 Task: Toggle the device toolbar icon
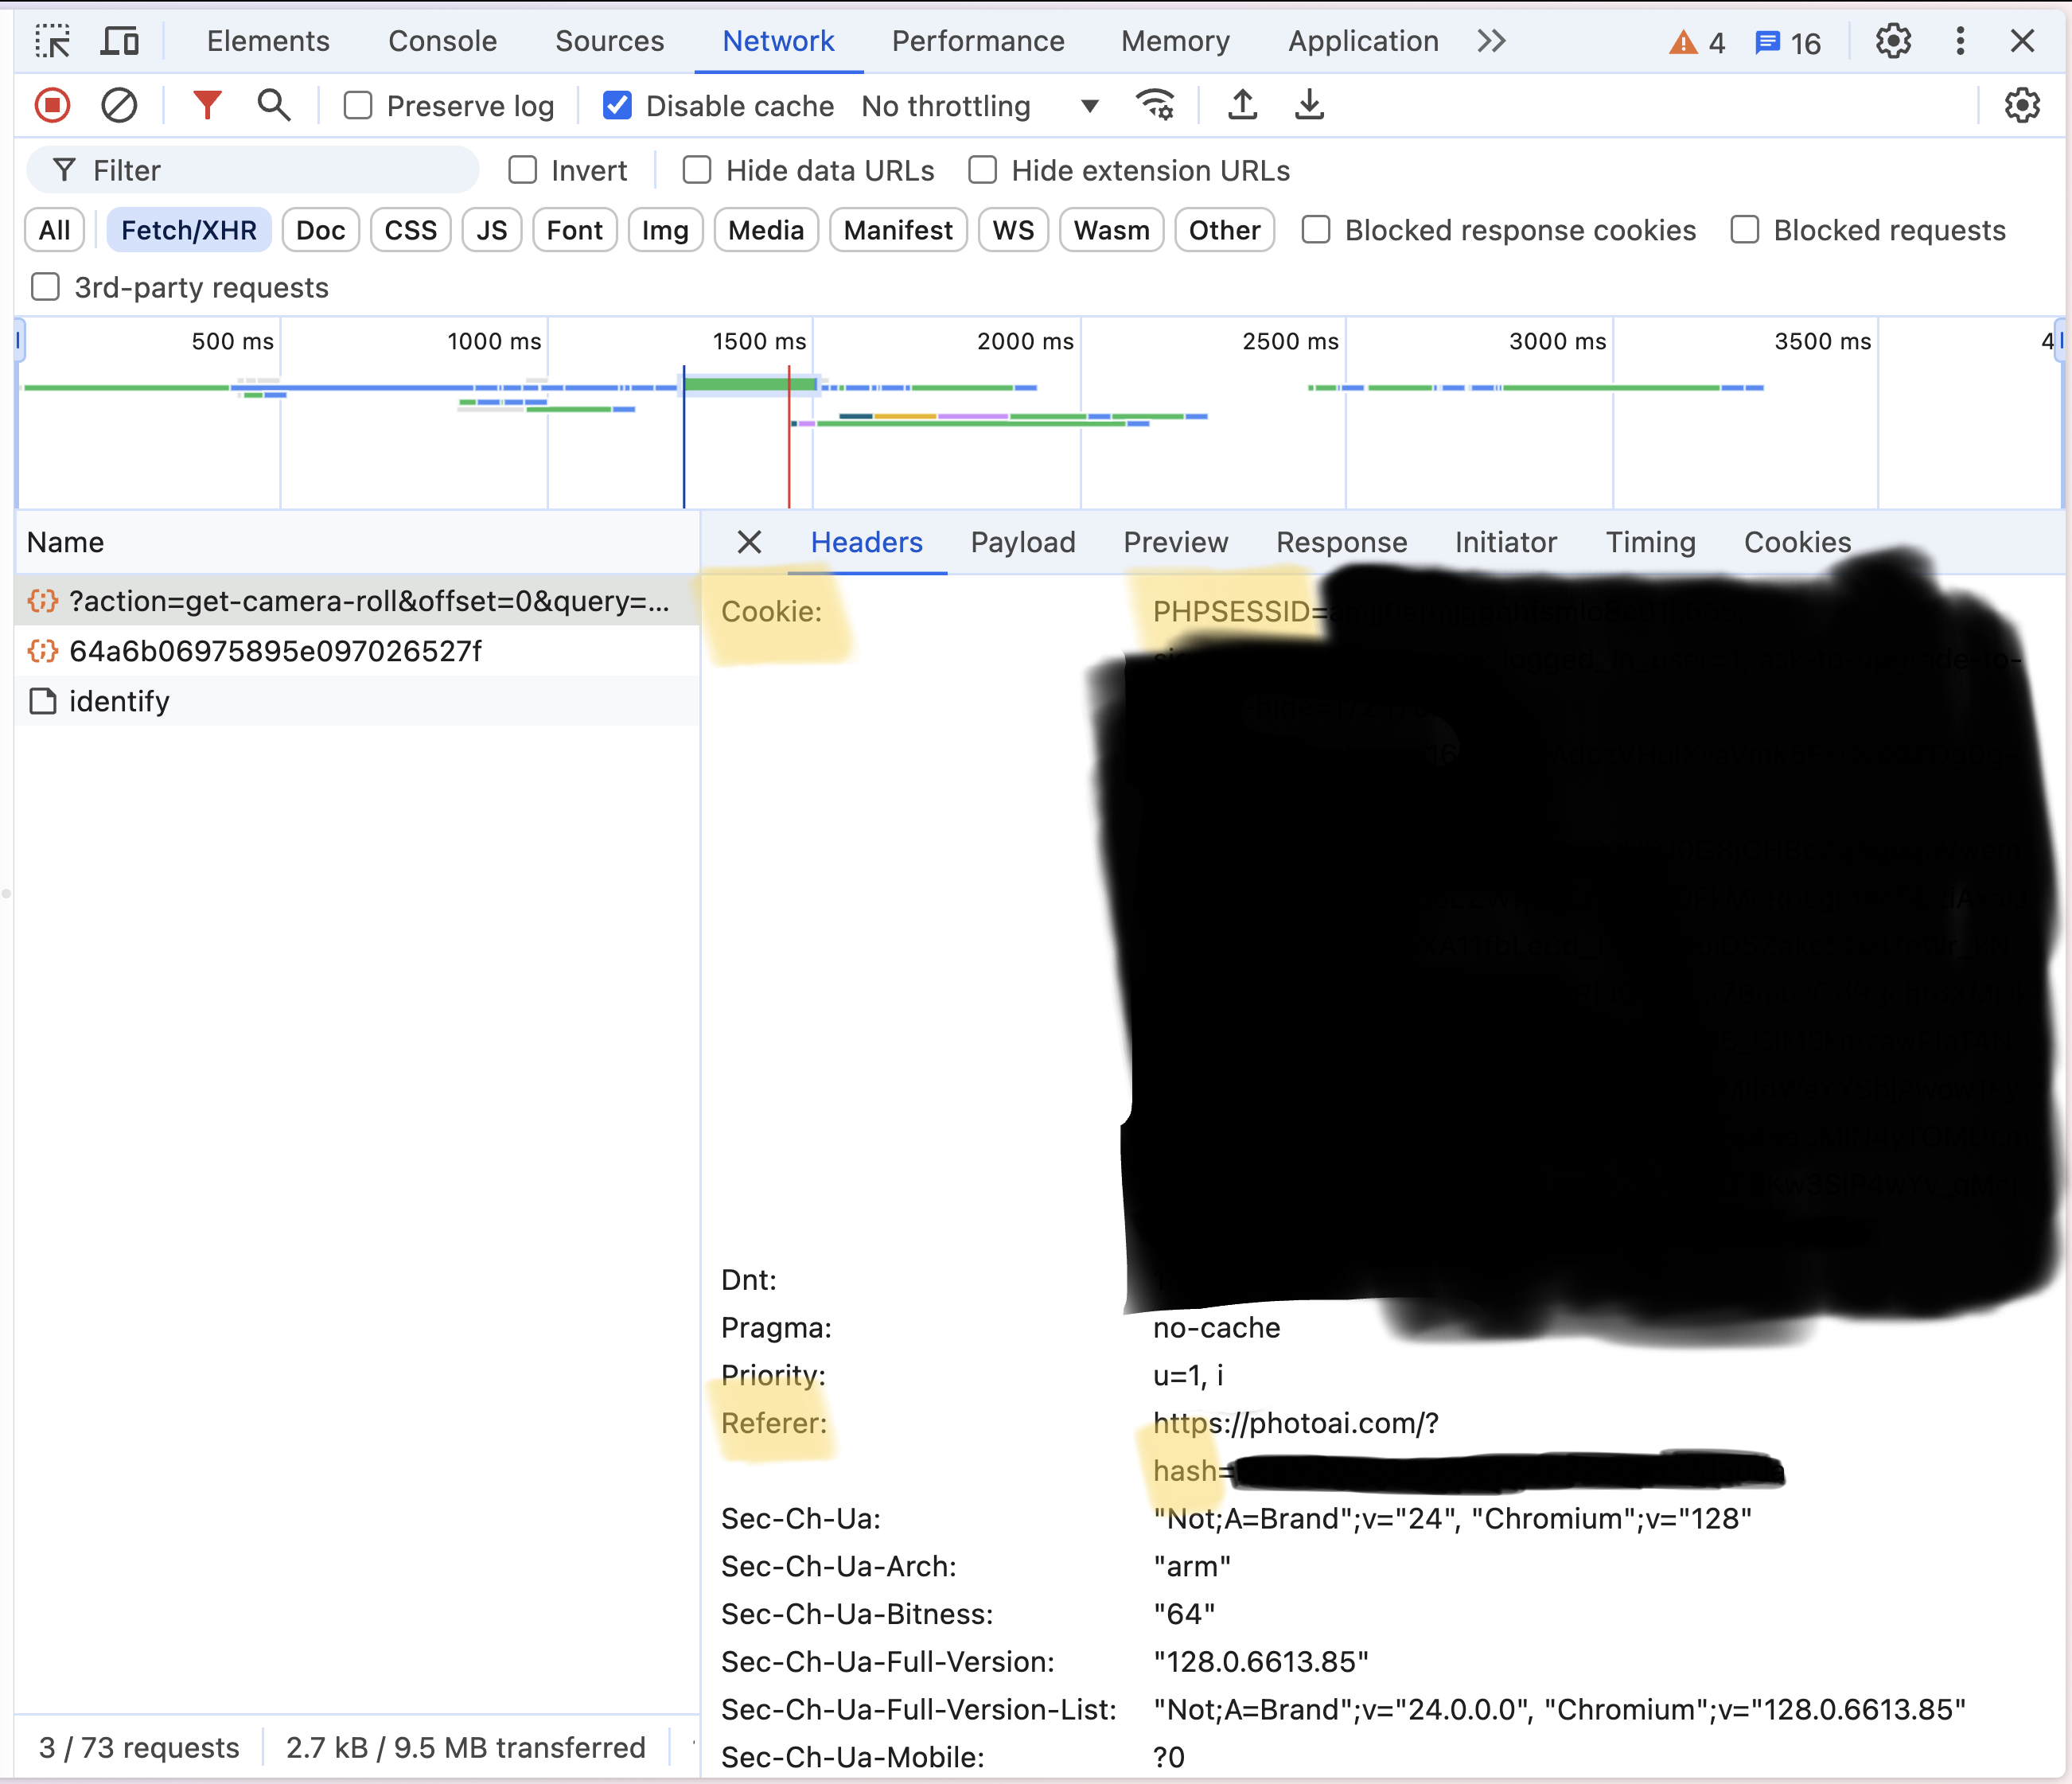click(120, 41)
